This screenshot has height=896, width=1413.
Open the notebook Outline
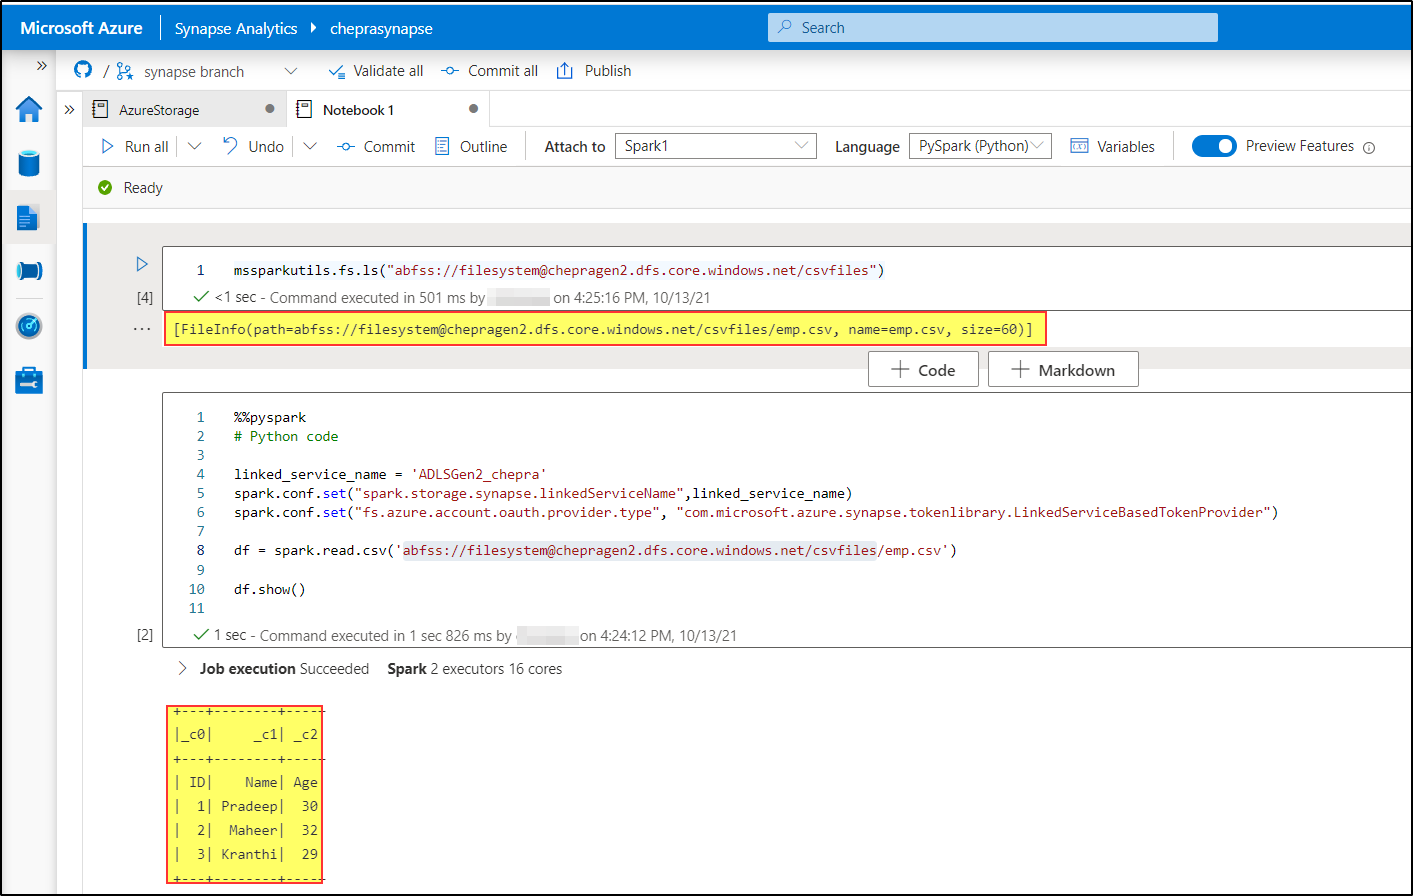(471, 146)
